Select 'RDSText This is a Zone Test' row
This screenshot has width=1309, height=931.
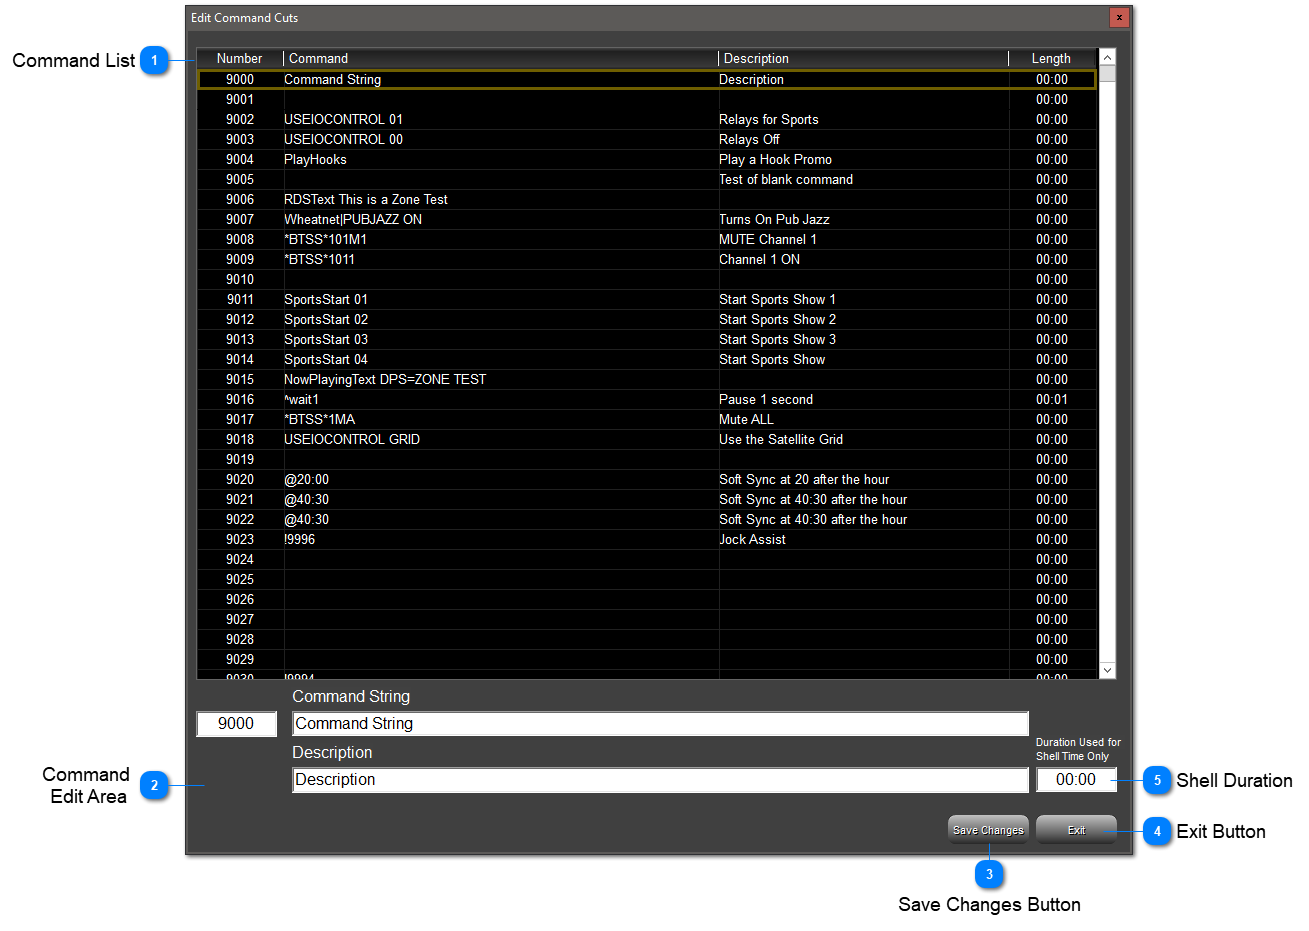point(647,200)
